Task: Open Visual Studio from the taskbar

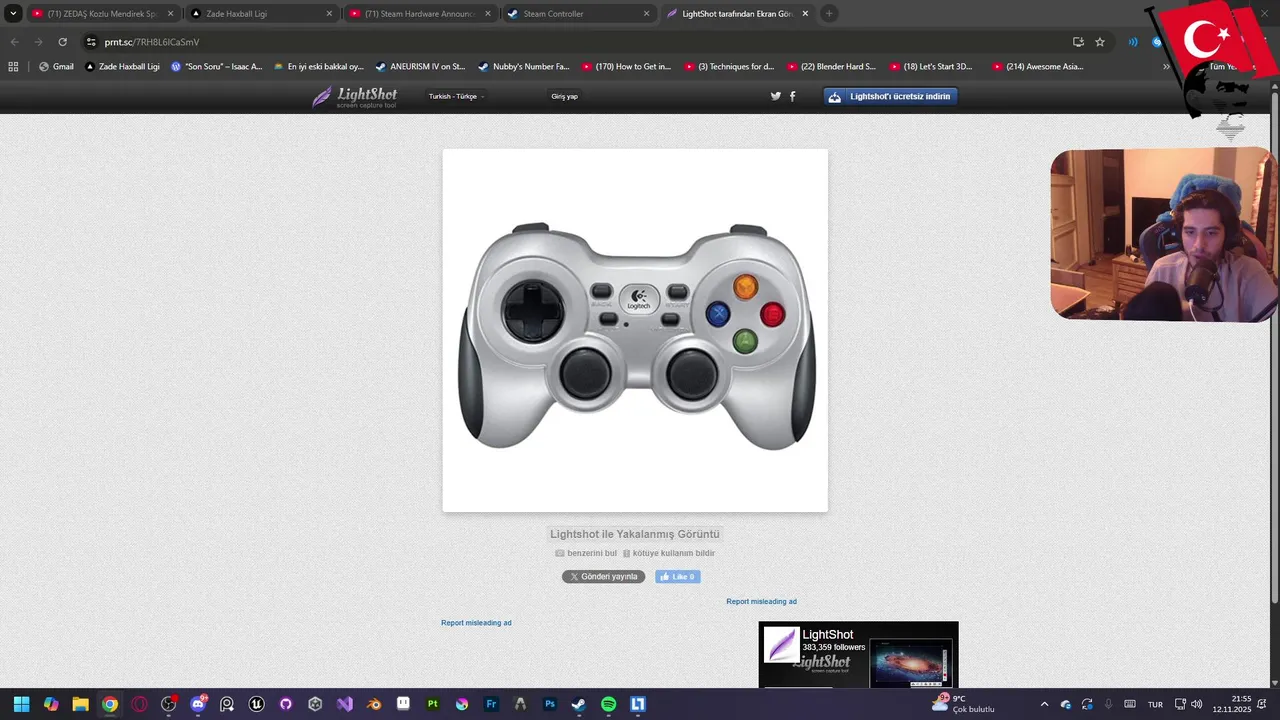Action: [x=345, y=704]
